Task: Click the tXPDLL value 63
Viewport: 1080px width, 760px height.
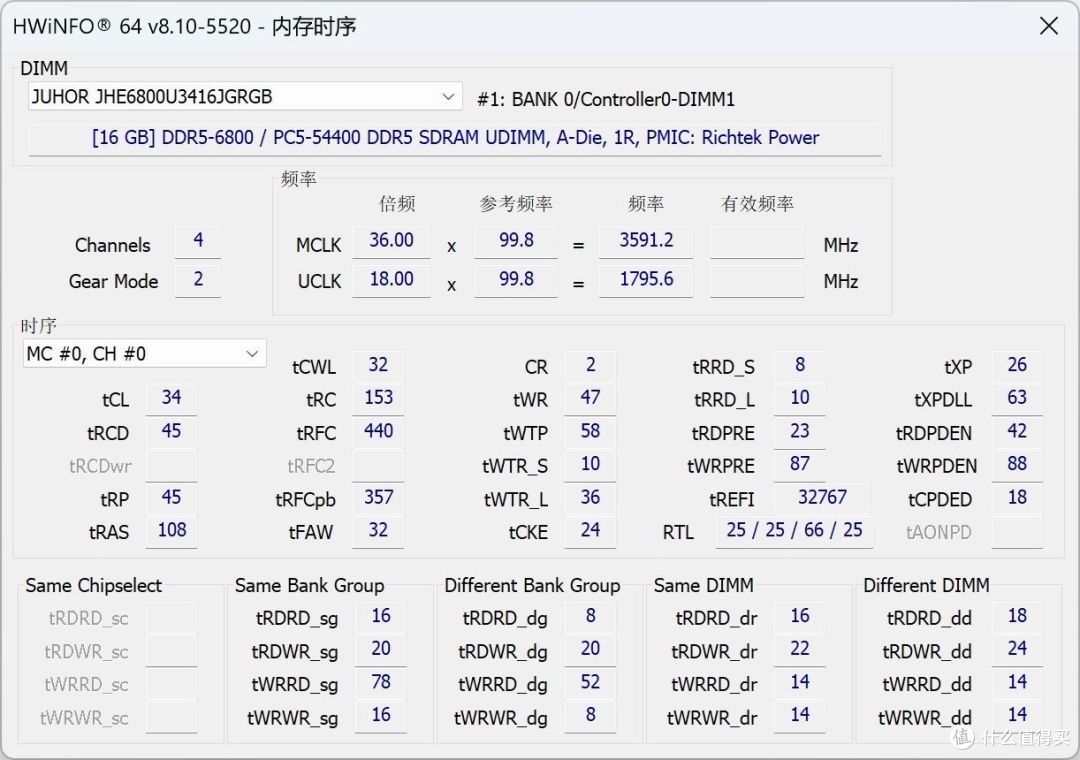Action: [x=1017, y=398]
